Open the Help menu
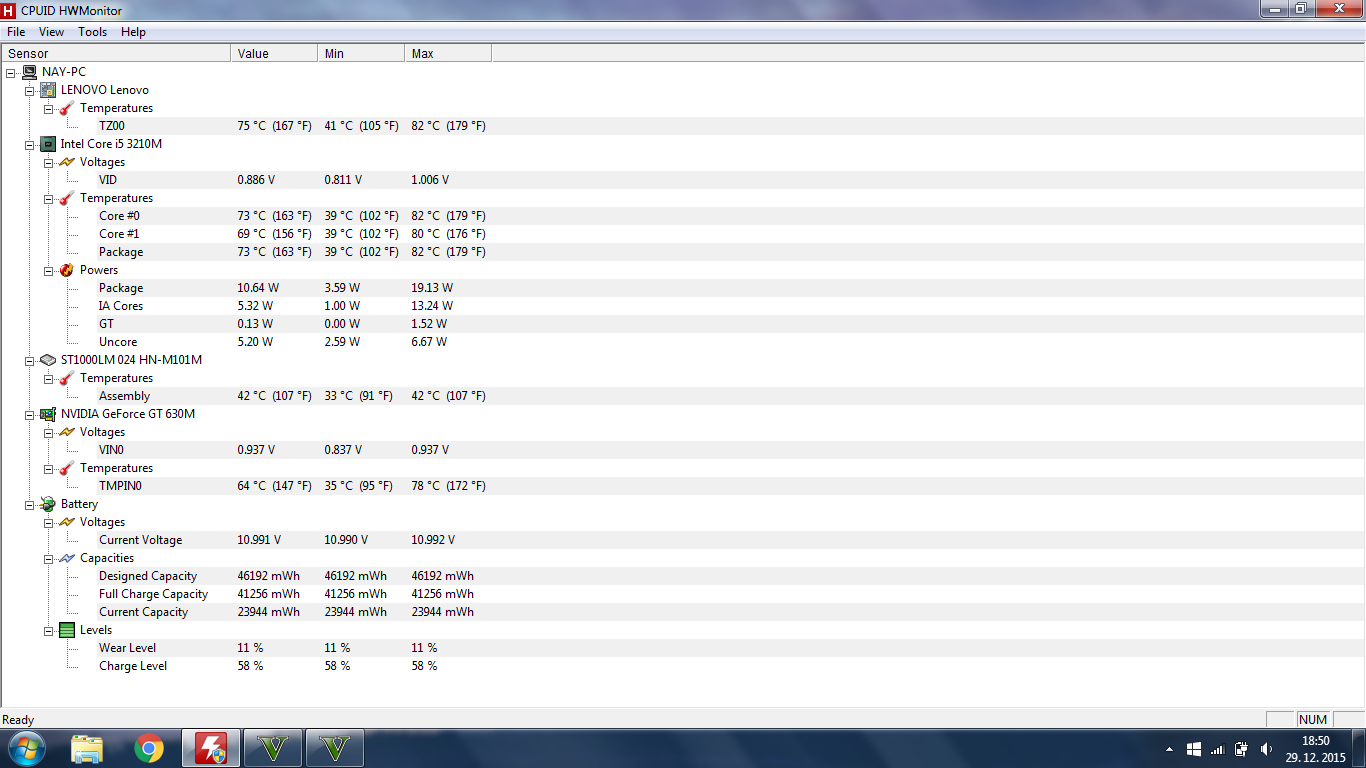This screenshot has width=1366, height=768. point(133,32)
